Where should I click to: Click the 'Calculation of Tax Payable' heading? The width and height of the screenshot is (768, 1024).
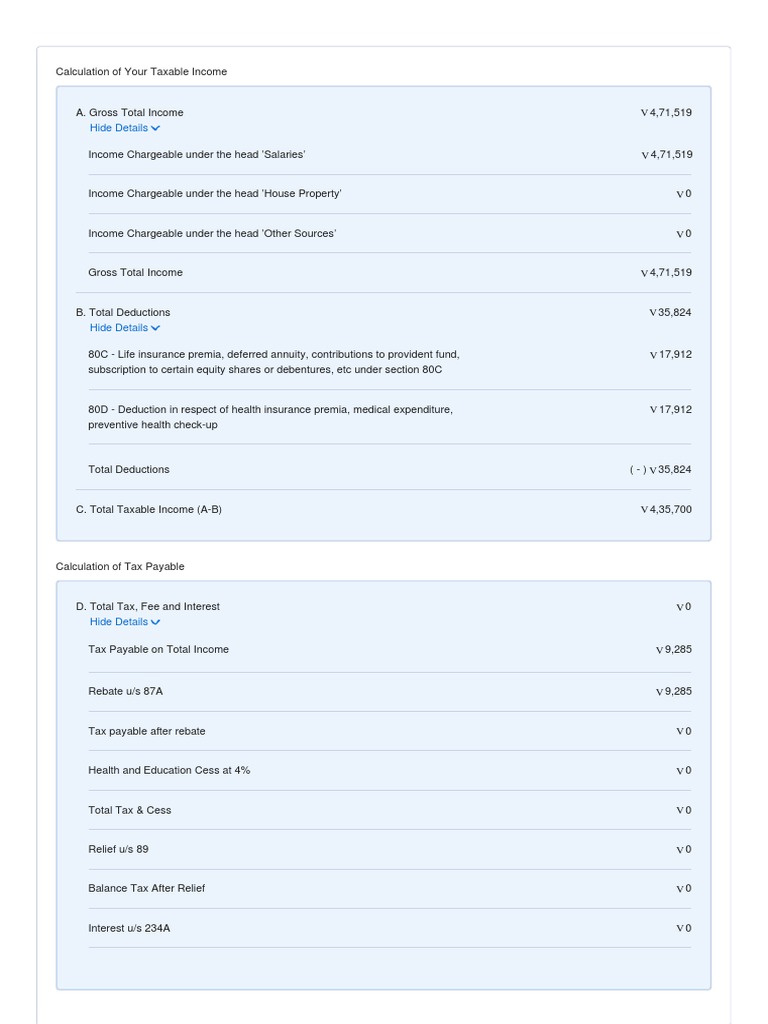[120, 566]
